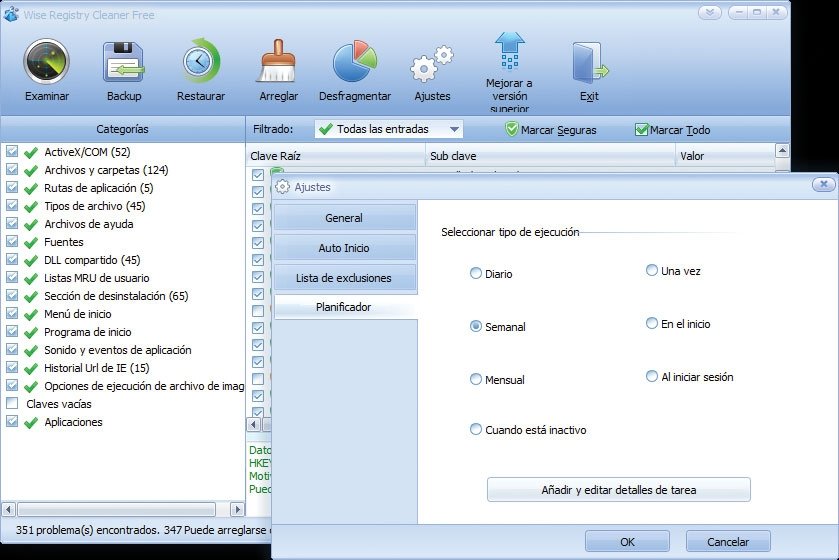The image size is (839, 560).
Task: Start scan with the Examinar radar icon
Action: [47, 62]
